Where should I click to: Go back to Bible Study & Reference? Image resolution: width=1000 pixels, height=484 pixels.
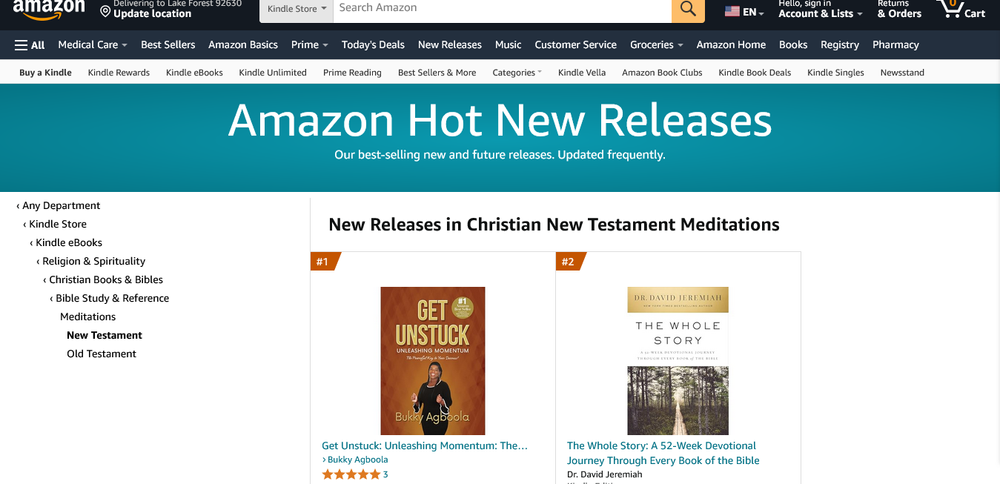(x=112, y=298)
